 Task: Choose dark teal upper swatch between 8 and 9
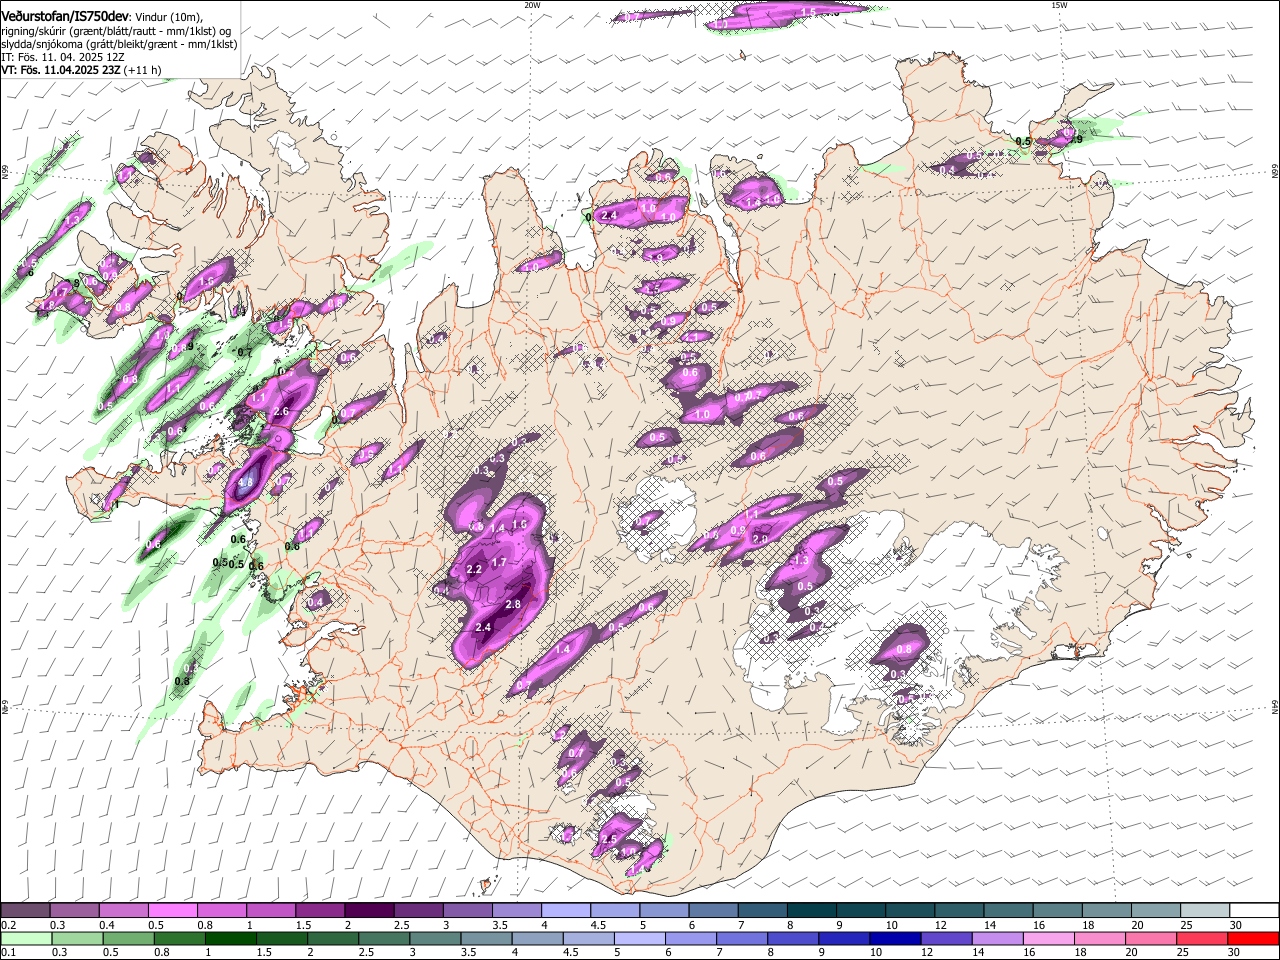click(811, 911)
